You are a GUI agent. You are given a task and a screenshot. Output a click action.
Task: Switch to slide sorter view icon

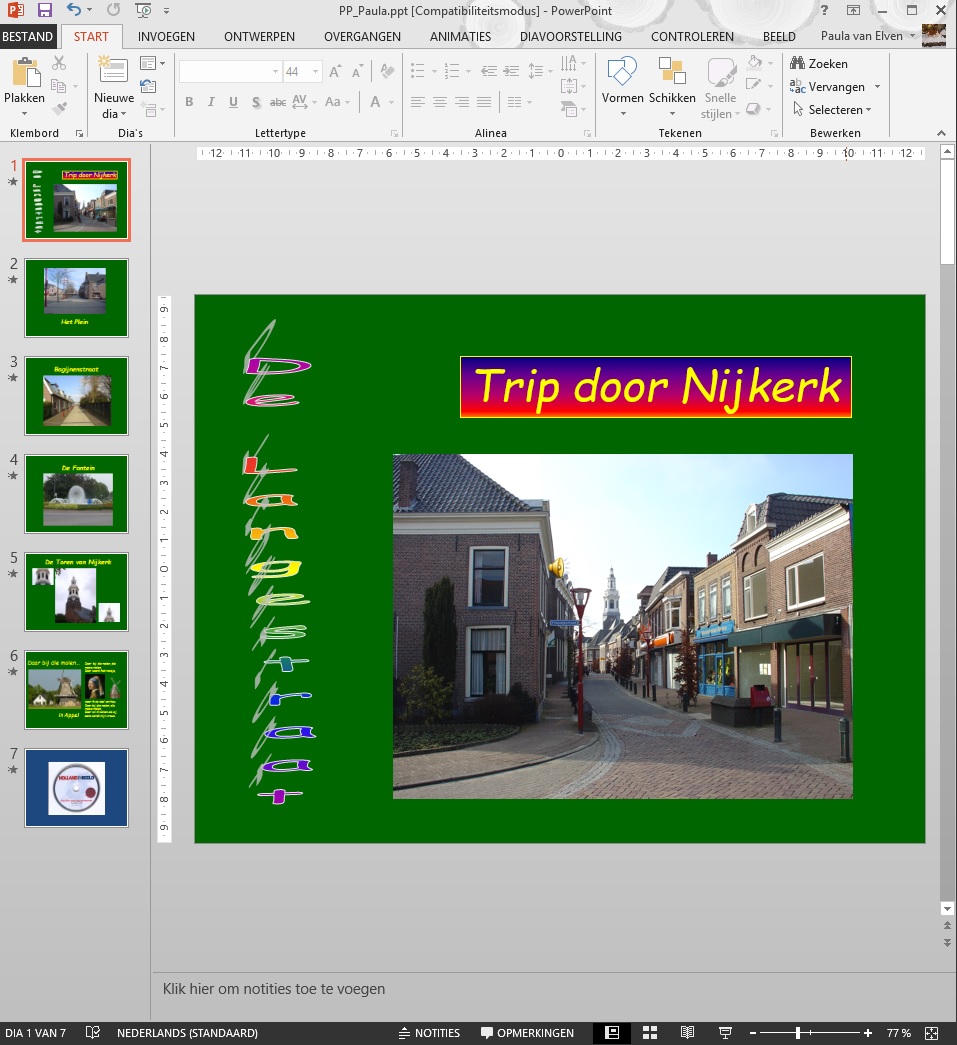click(650, 1033)
